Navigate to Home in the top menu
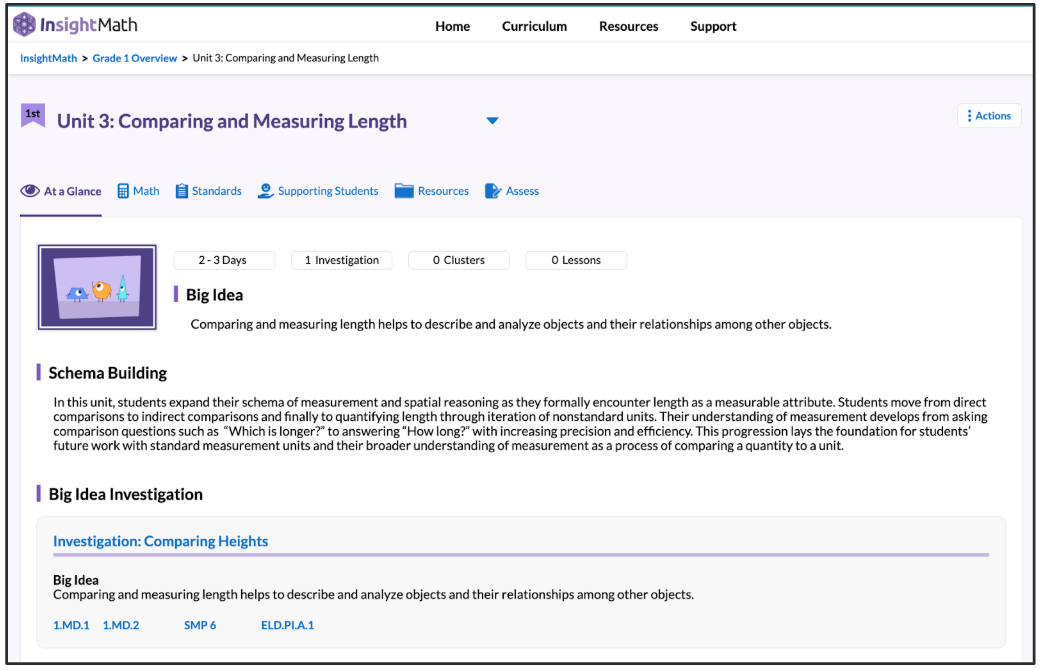1041x670 pixels. [452, 27]
